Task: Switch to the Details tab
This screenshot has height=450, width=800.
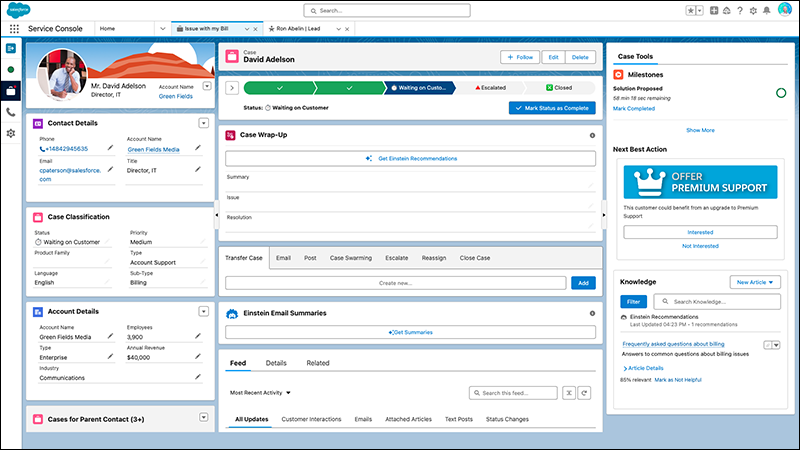Action: coord(276,363)
